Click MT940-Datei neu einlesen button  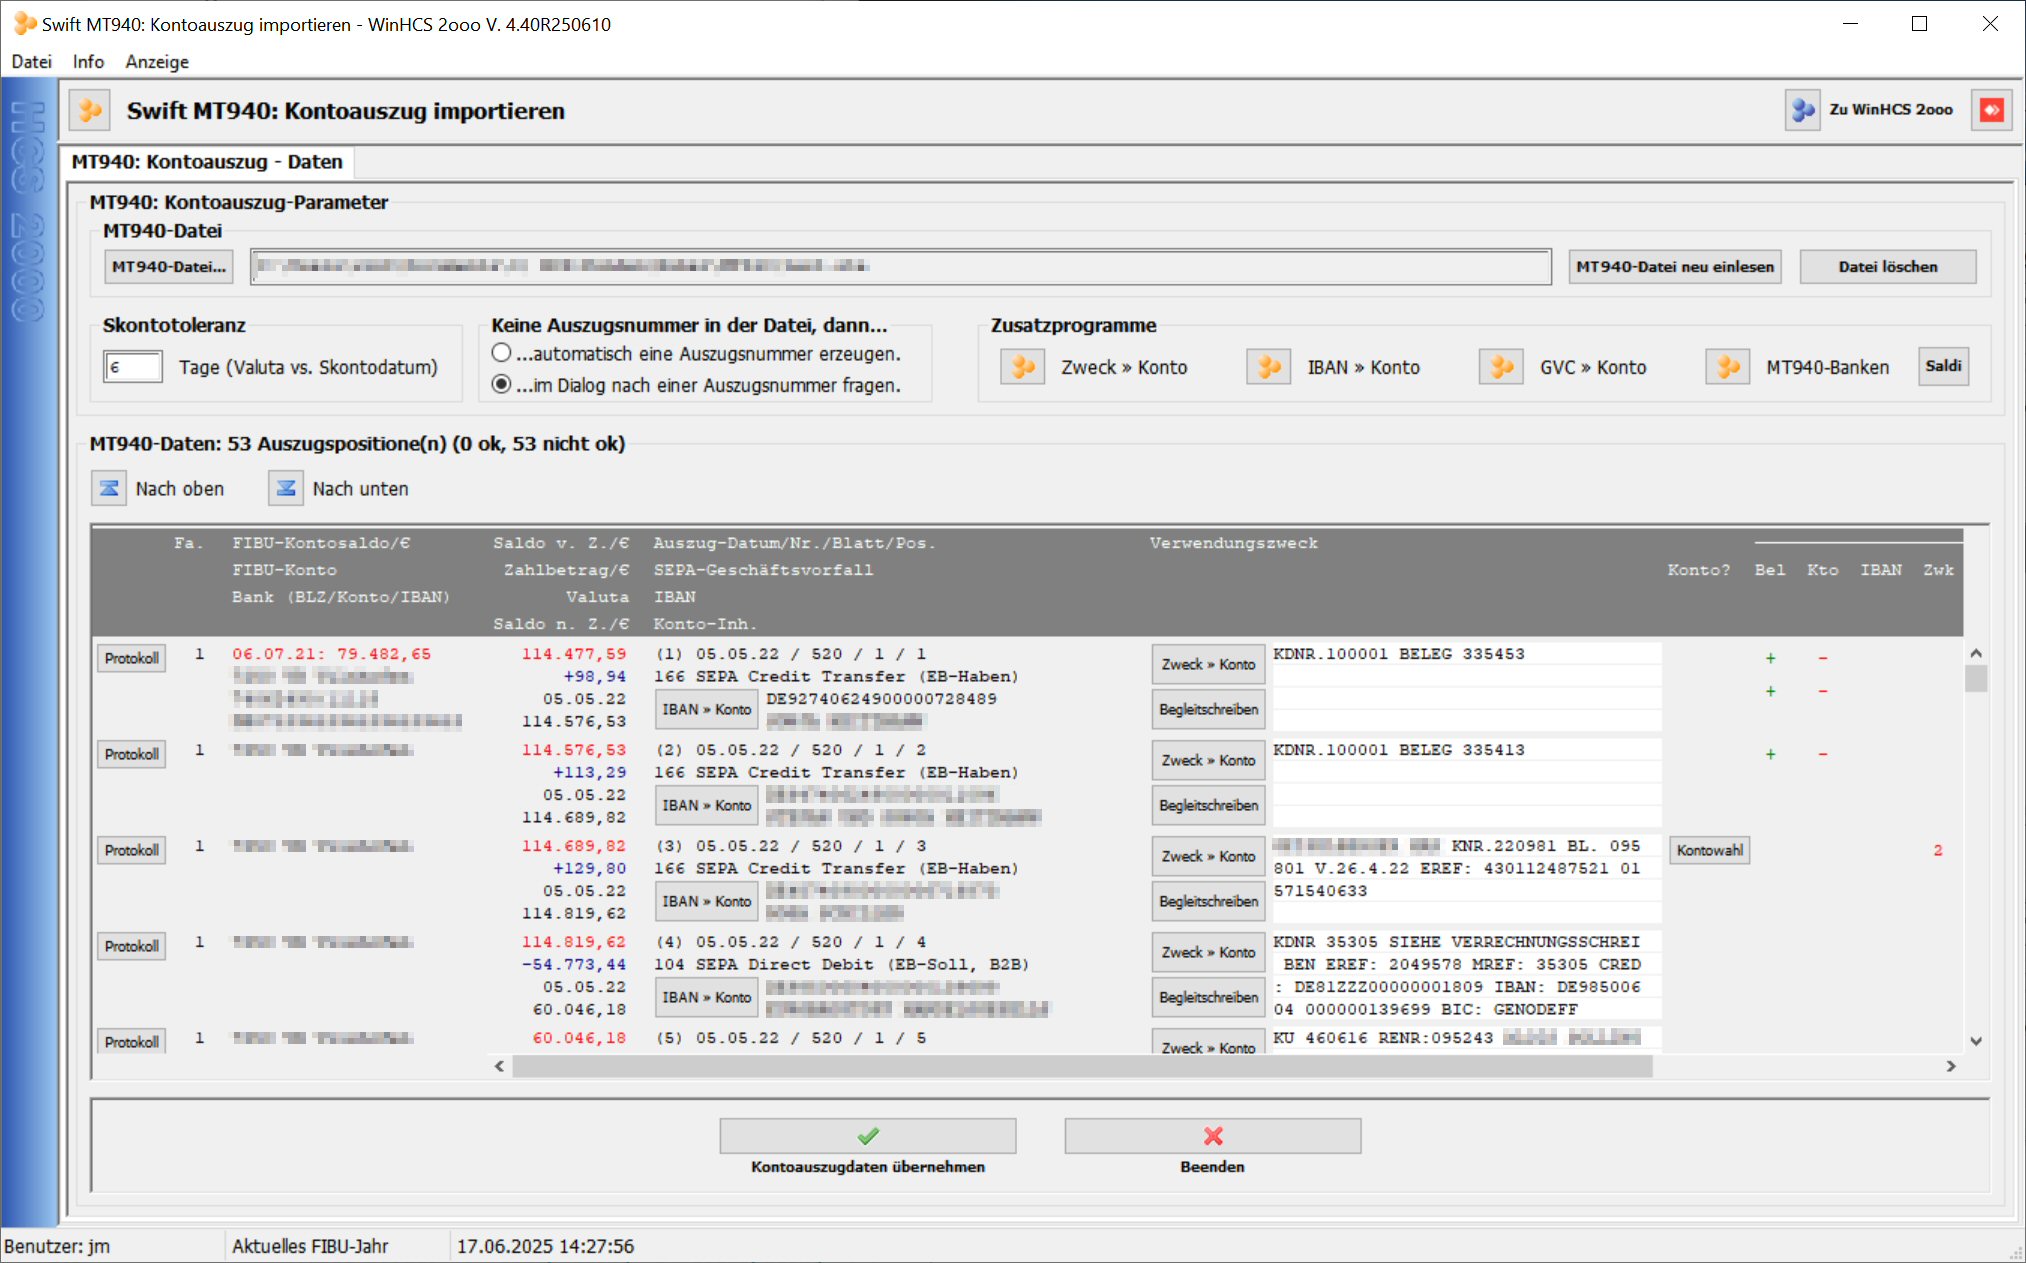coord(1675,266)
